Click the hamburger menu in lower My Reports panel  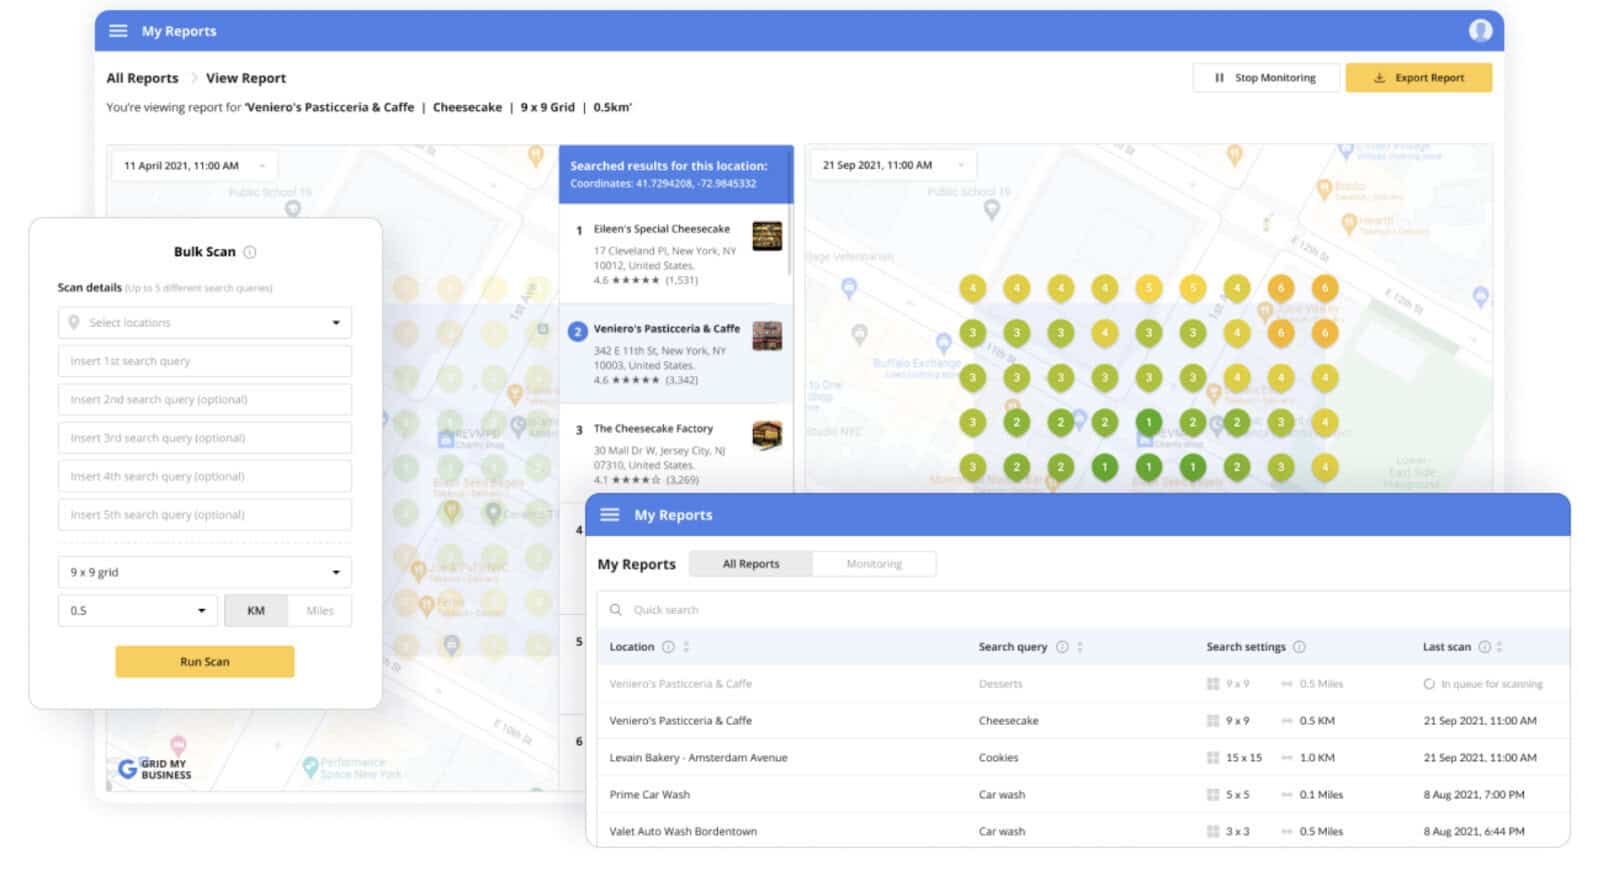pyautogui.click(x=609, y=515)
